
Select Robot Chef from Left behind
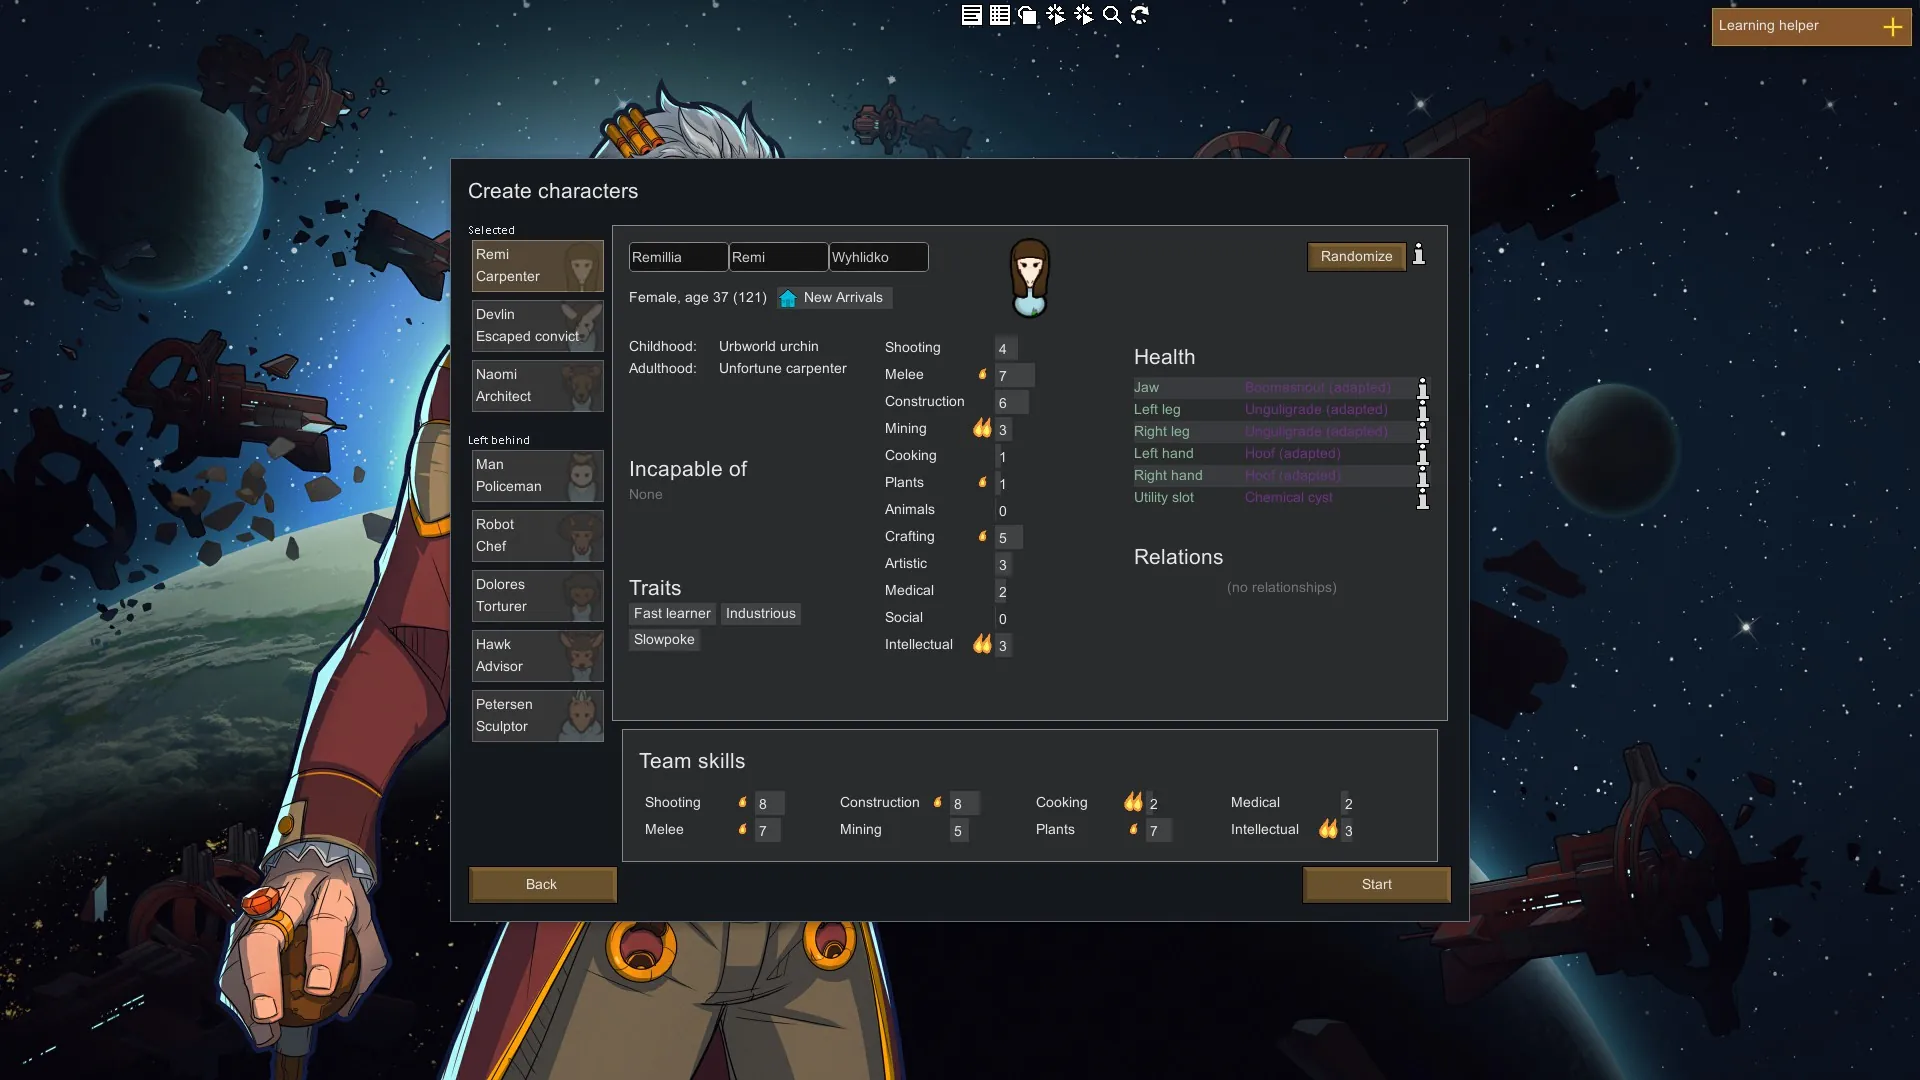point(537,536)
